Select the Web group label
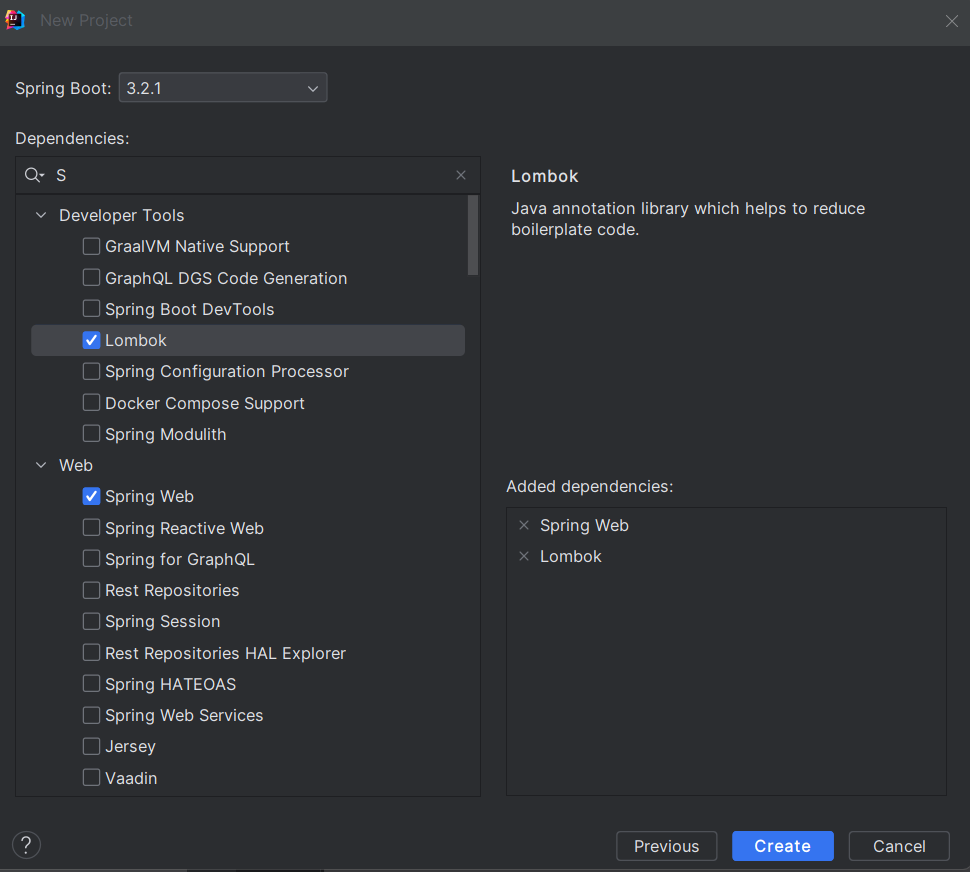 click(x=75, y=465)
